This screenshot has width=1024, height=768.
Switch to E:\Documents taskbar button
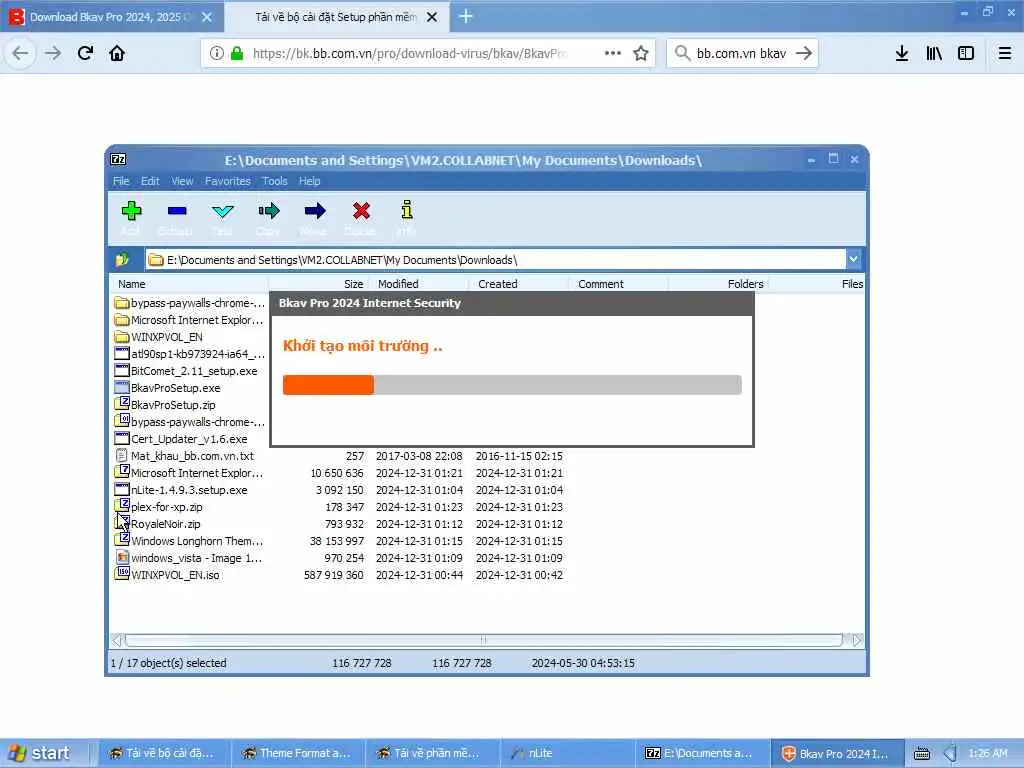click(702, 753)
